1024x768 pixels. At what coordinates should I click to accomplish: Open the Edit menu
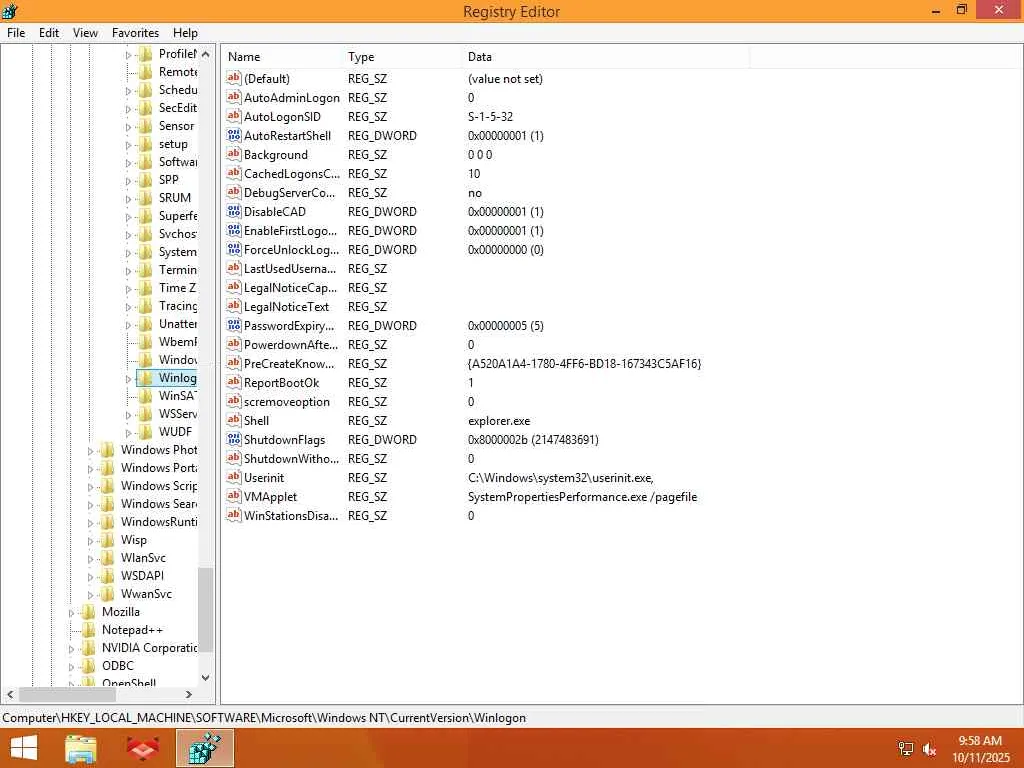[x=49, y=33]
